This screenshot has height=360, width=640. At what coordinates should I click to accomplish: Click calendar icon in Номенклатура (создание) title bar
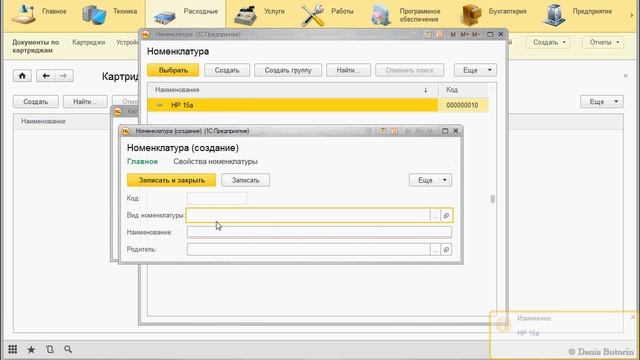point(394,131)
